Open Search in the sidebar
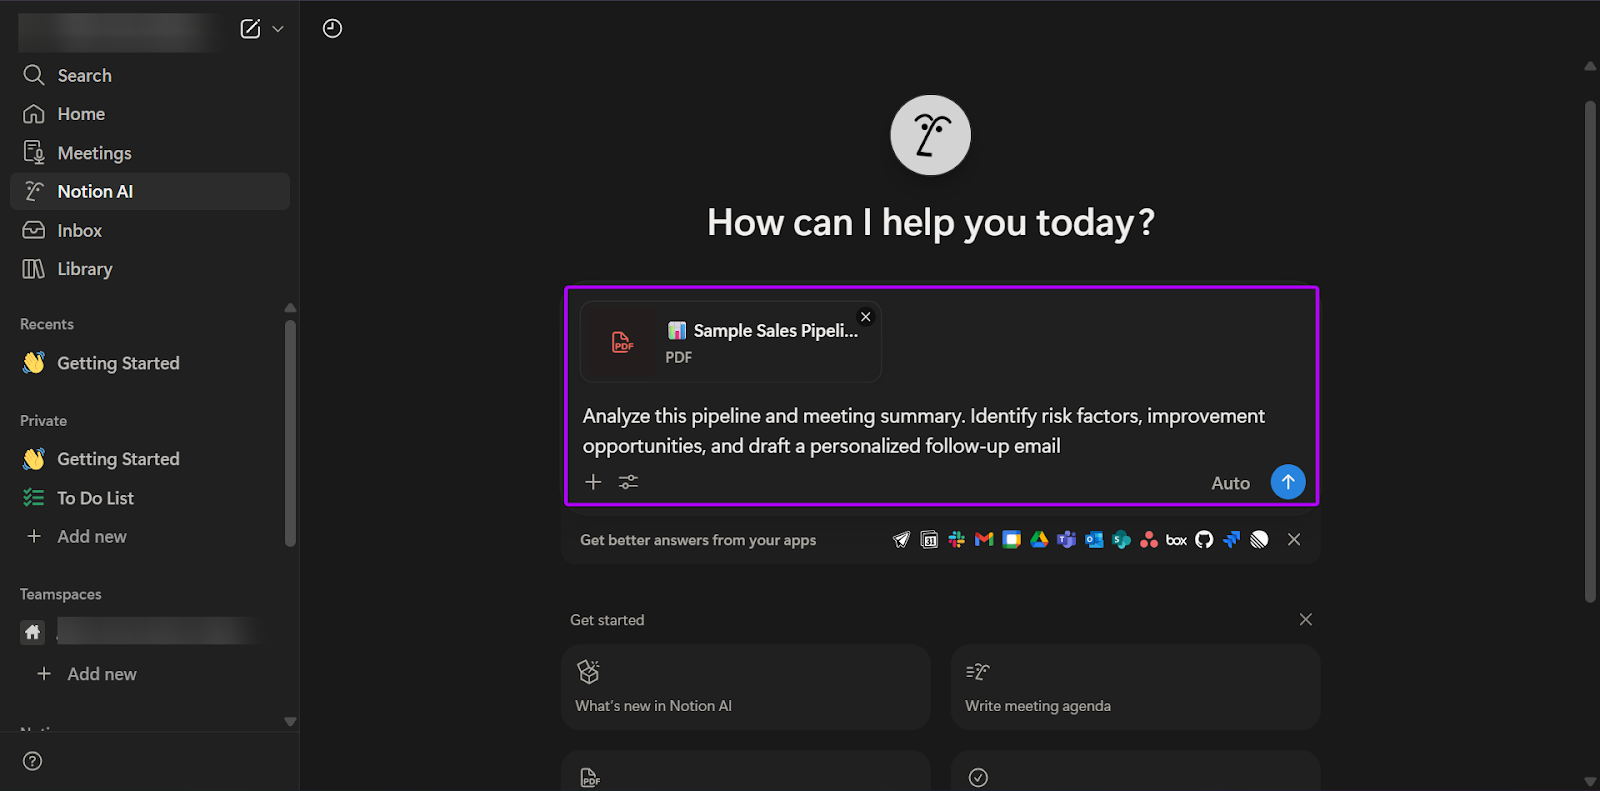 150,75
